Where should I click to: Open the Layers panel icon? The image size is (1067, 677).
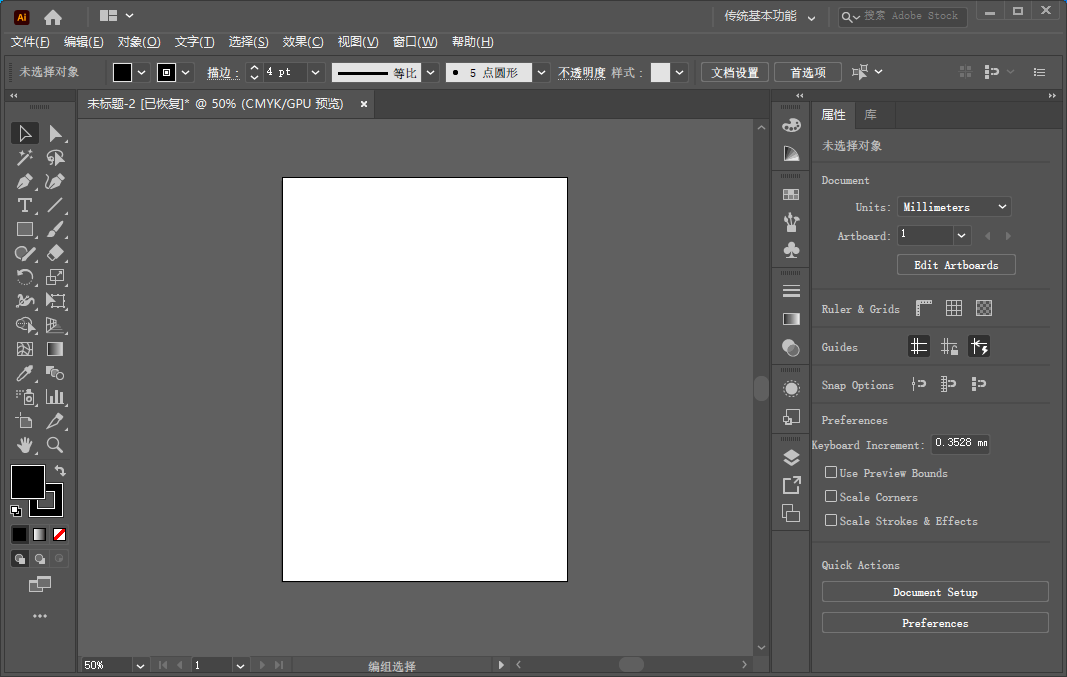click(791, 458)
